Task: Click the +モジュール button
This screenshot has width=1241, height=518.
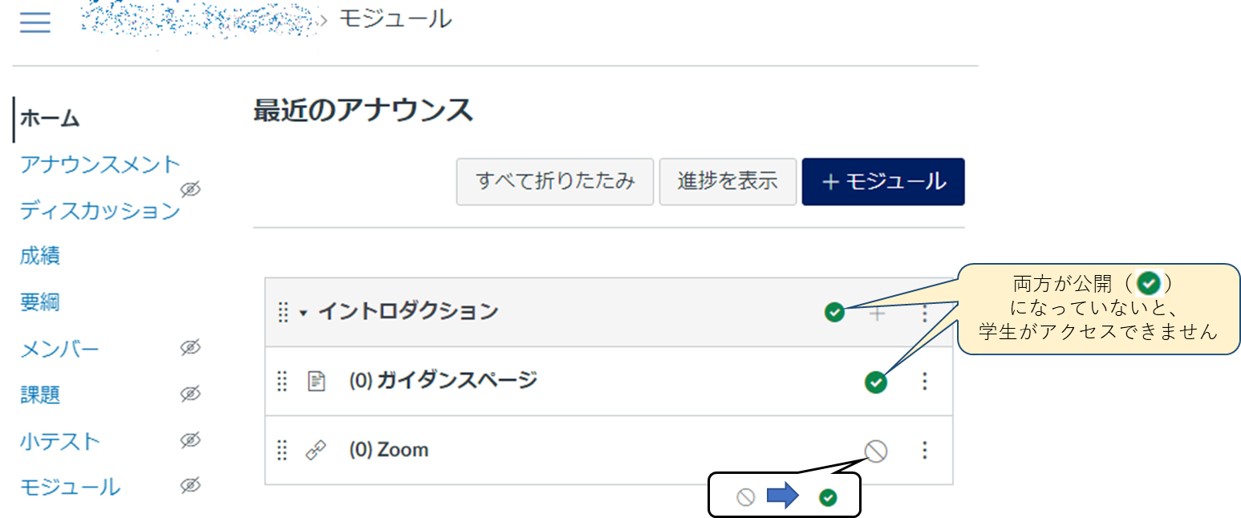Action: (x=883, y=181)
